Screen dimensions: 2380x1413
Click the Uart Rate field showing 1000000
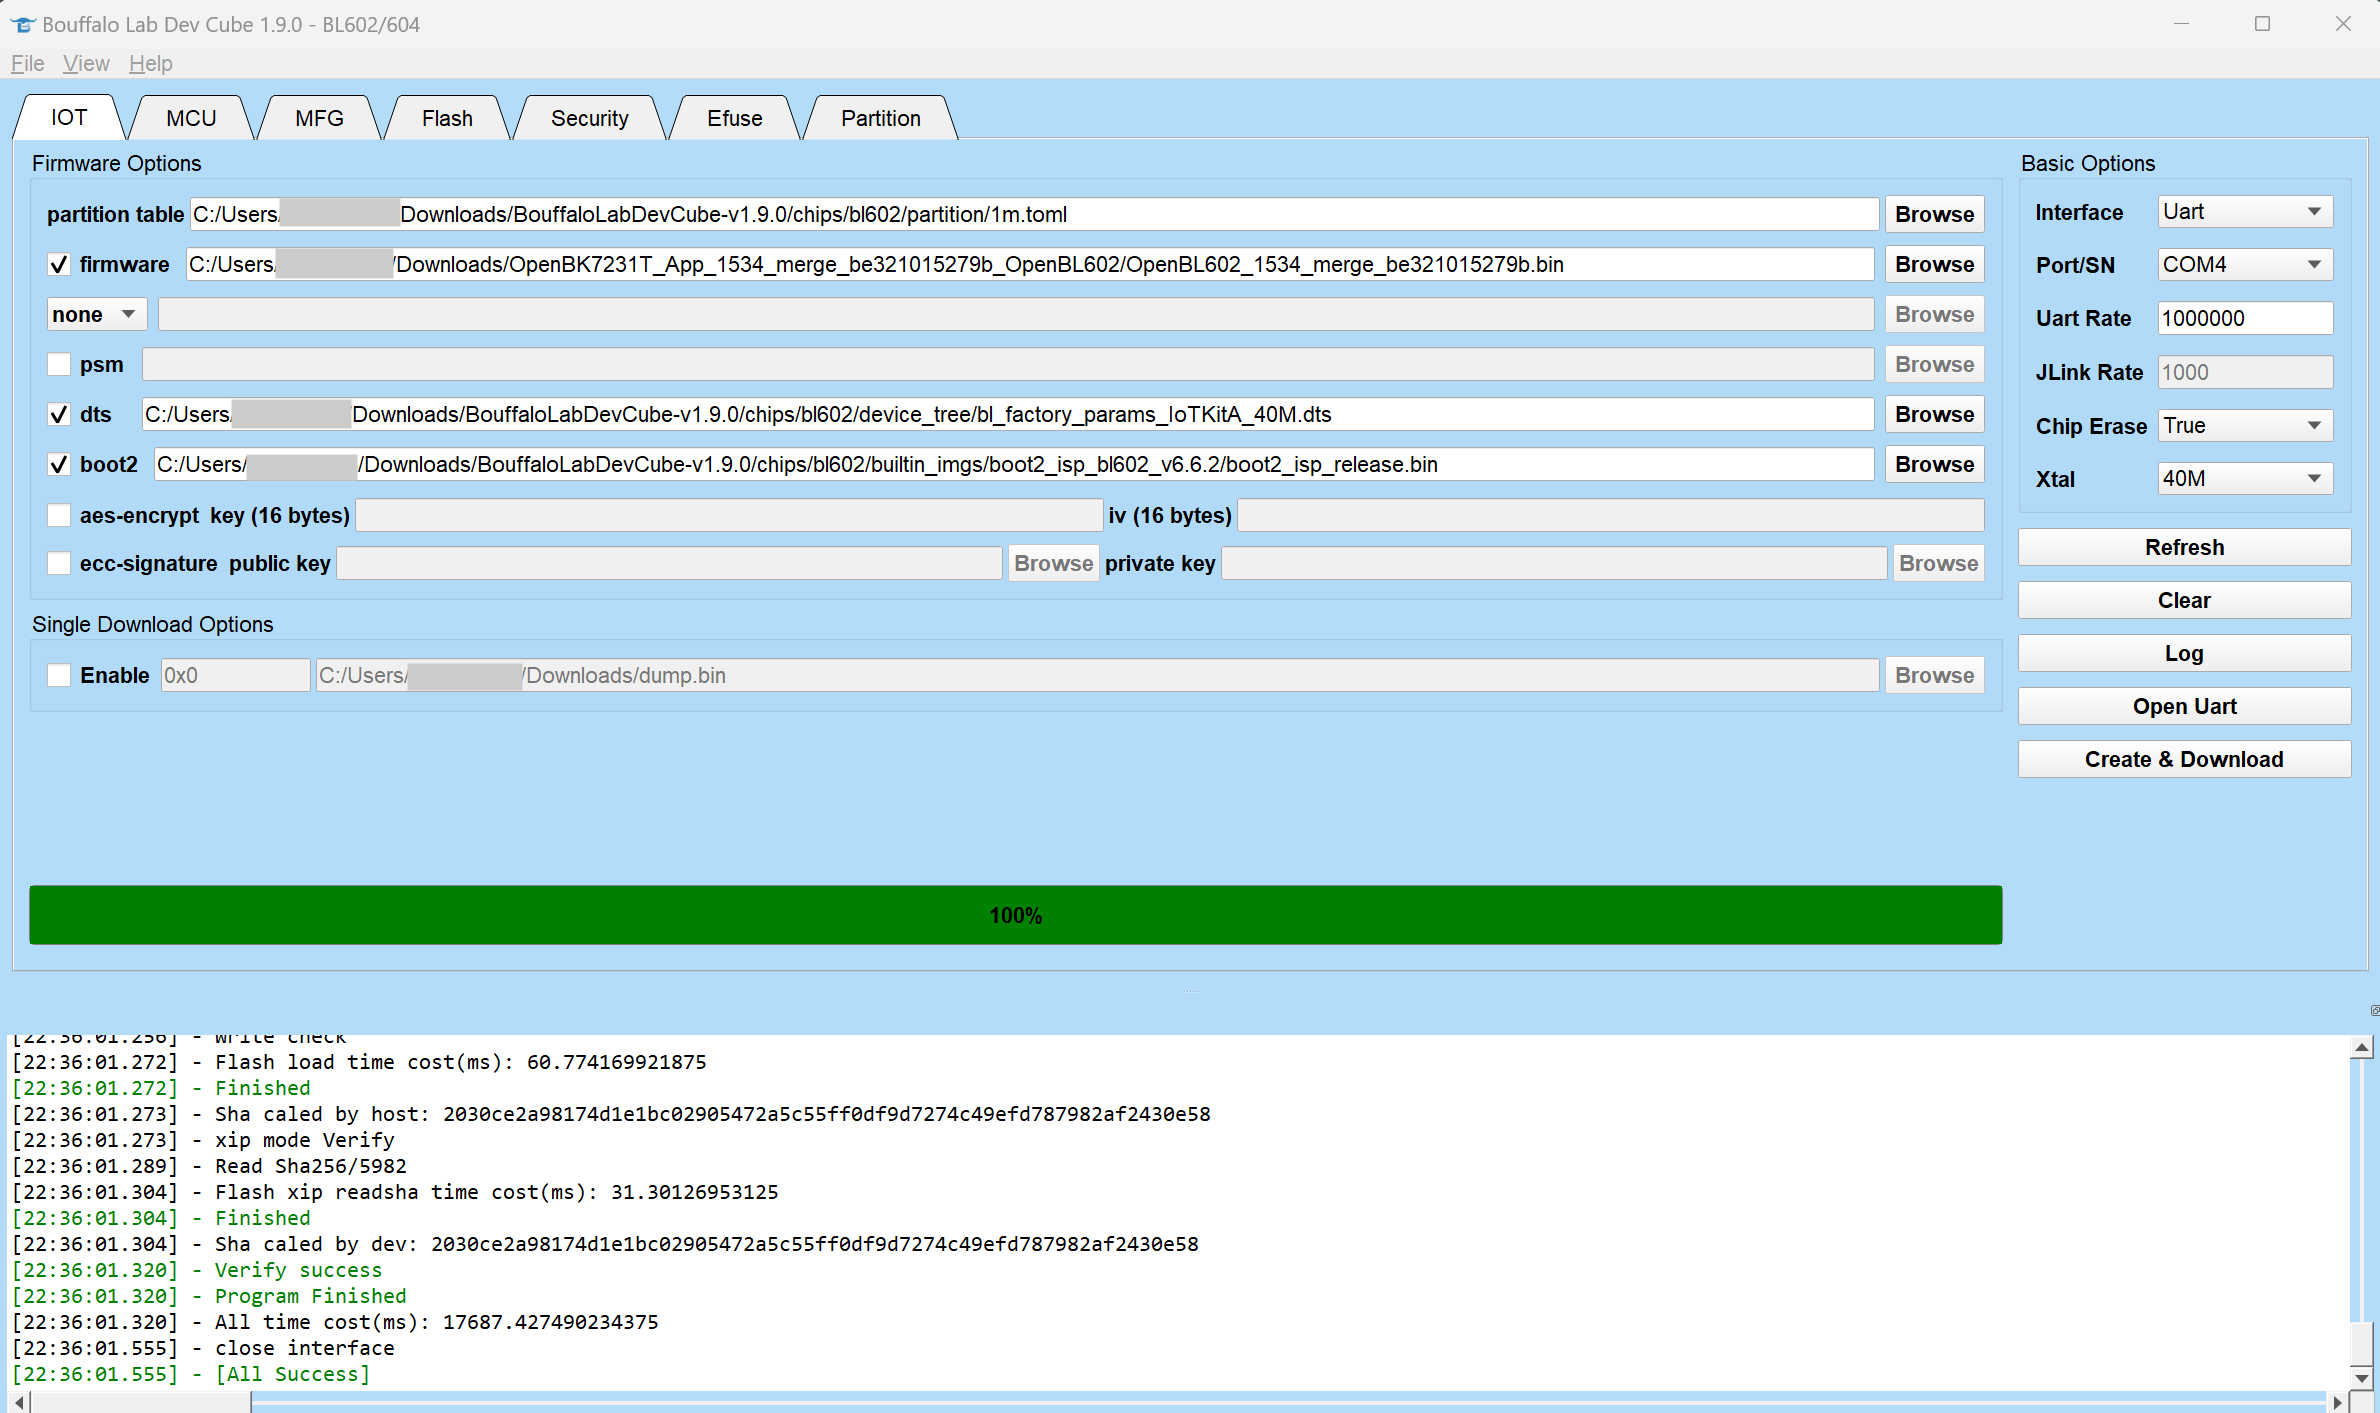coord(2245,318)
